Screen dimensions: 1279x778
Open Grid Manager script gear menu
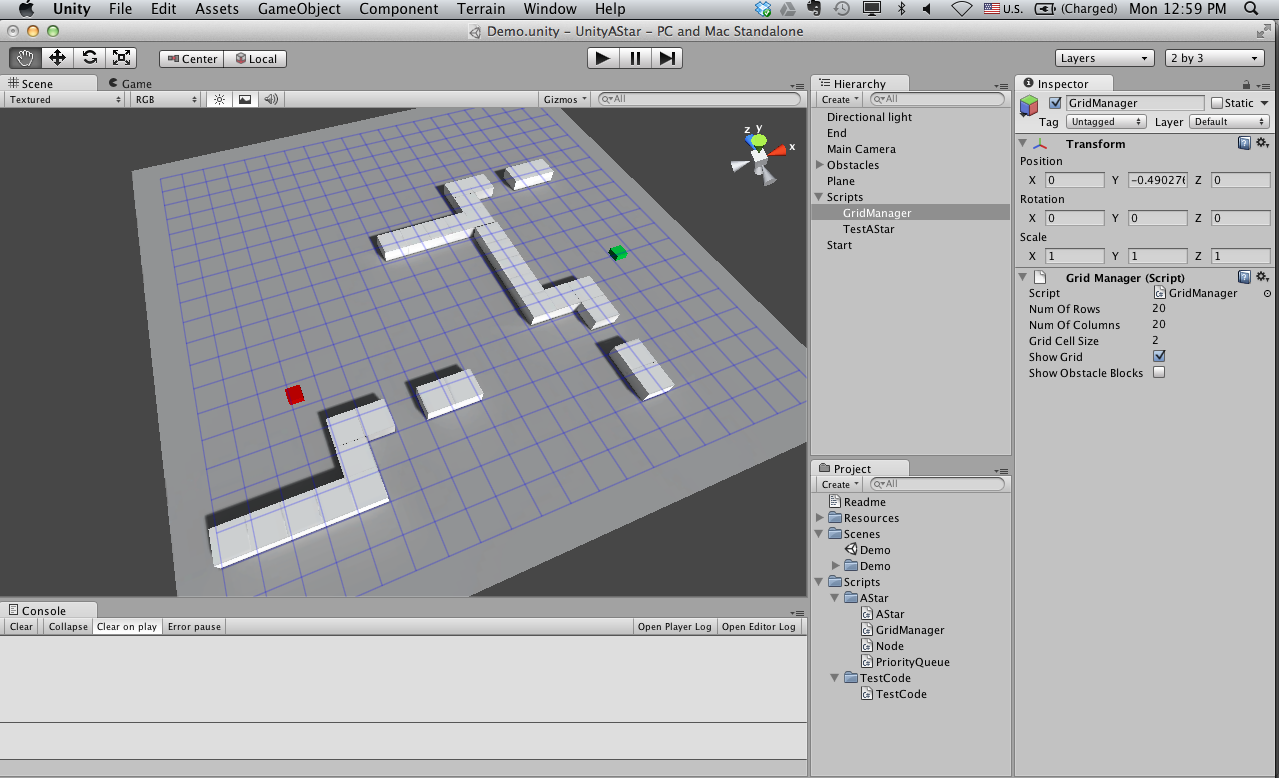tap(1262, 277)
